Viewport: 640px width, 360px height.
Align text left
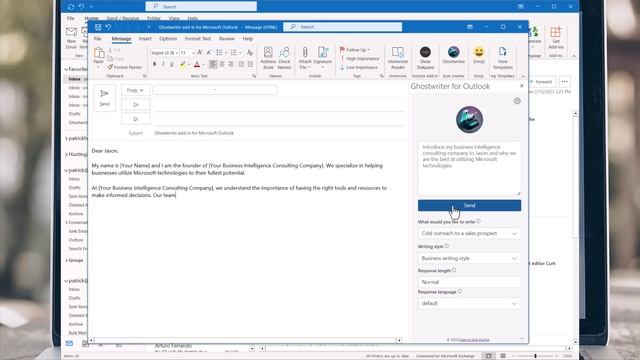[x=213, y=64]
